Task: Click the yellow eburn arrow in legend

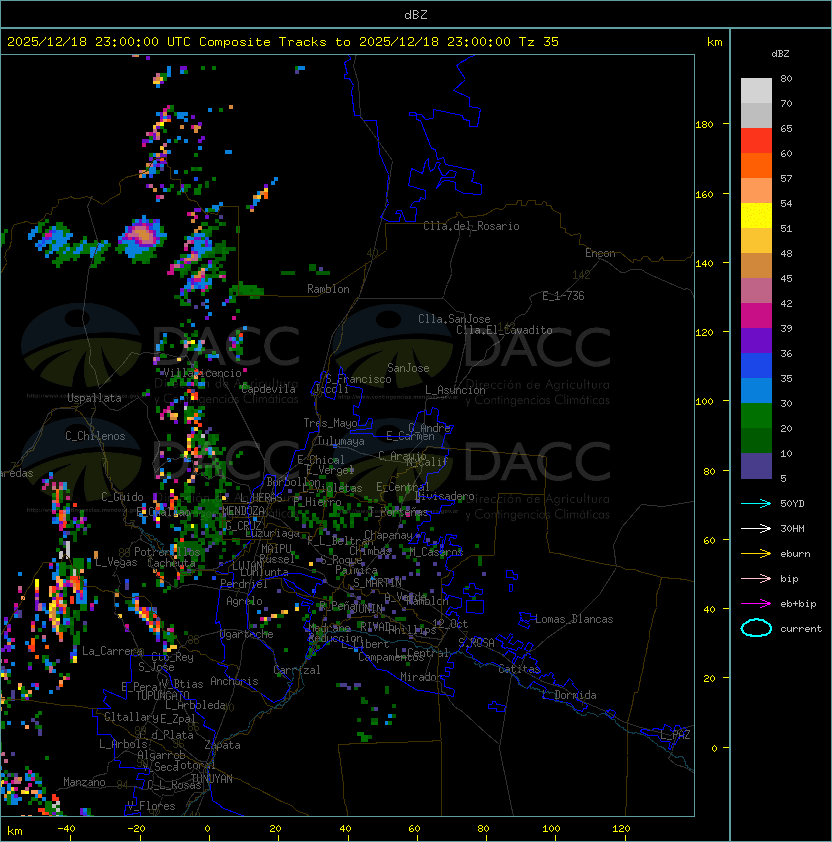Action: [x=756, y=554]
